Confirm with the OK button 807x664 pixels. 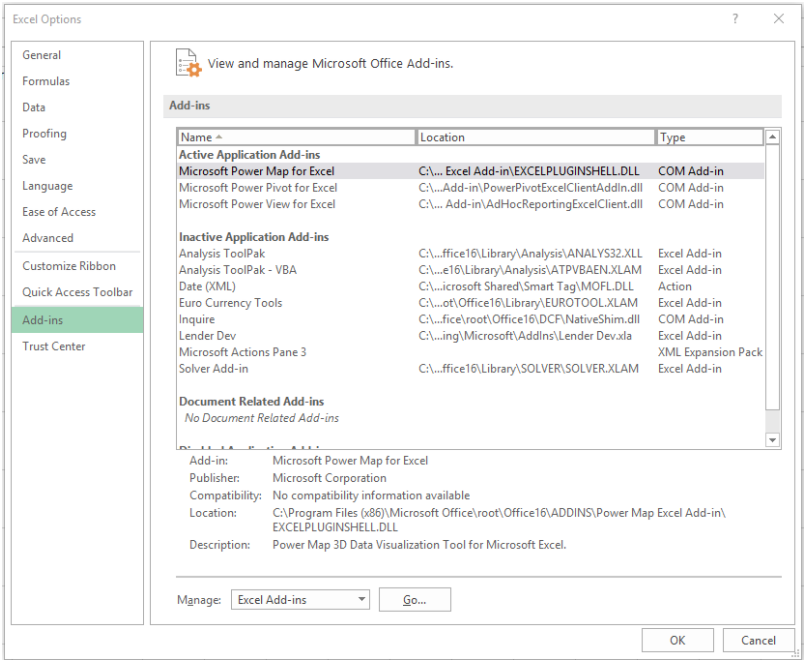[677, 641]
